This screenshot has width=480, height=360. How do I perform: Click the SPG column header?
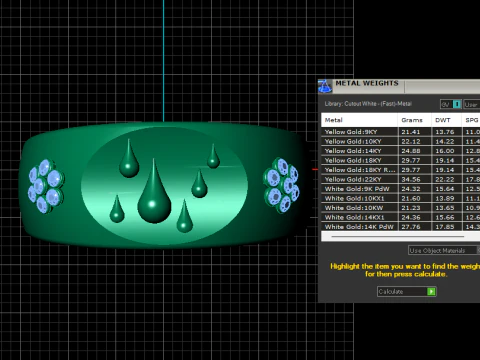(471, 120)
